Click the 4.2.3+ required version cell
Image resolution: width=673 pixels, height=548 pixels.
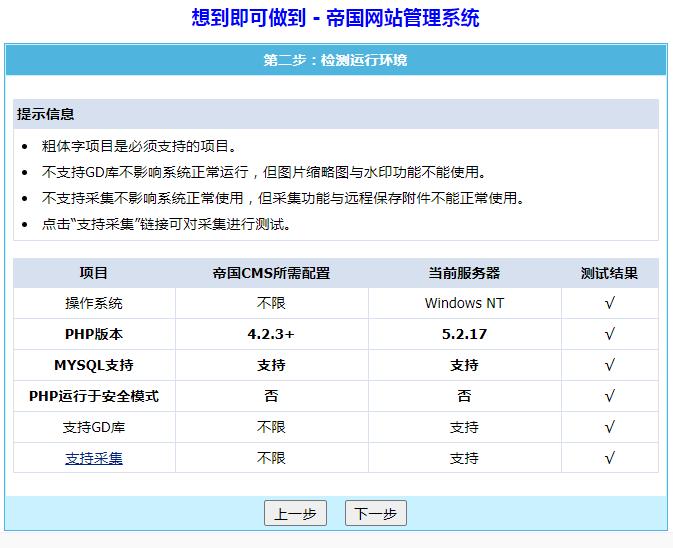click(271, 334)
